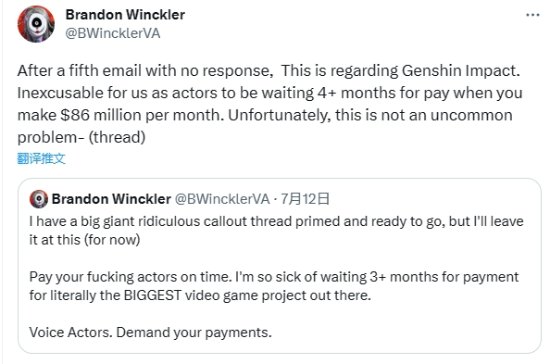This screenshot has height=364, width=550.
Task: Click the 翻译推文 translate tweet link
Action: (x=41, y=159)
